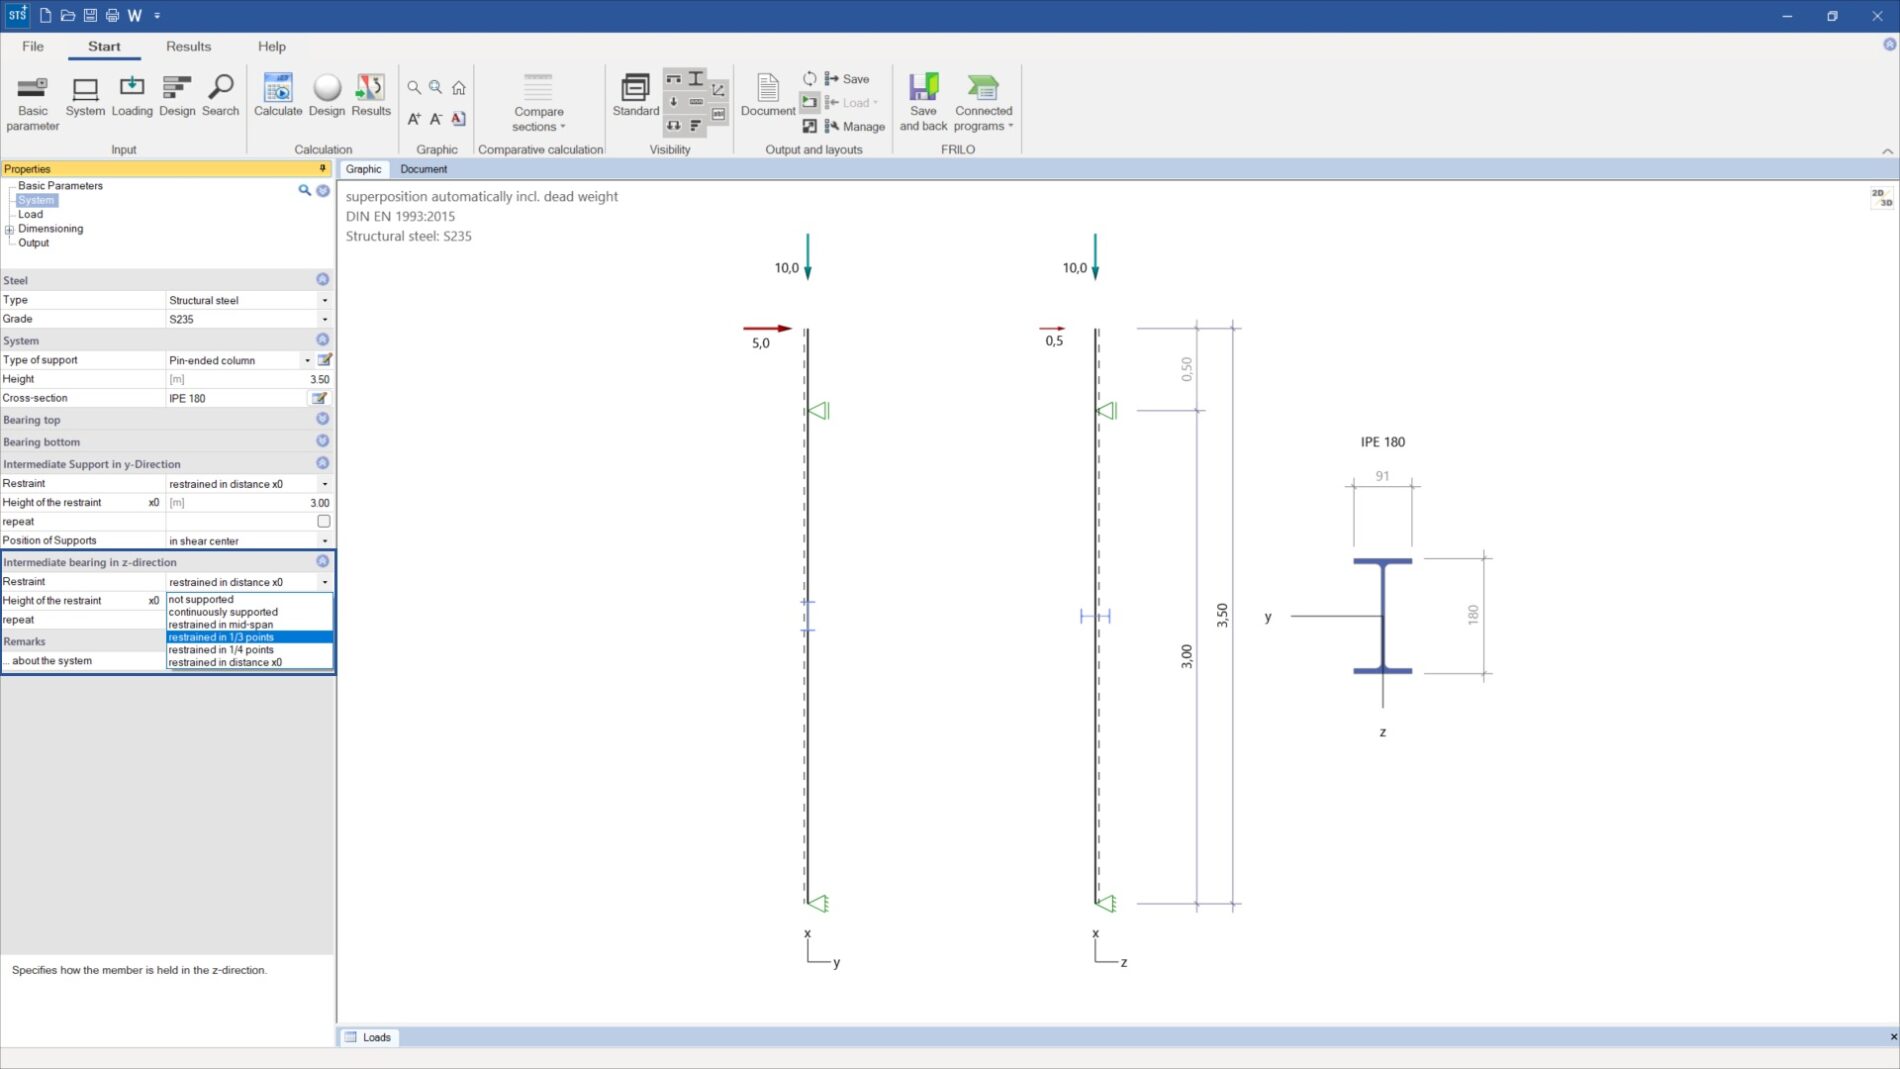The width and height of the screenshot is (1900, 1069).
Task: Open the Document output icon
Action: click(x=767, y=96)
